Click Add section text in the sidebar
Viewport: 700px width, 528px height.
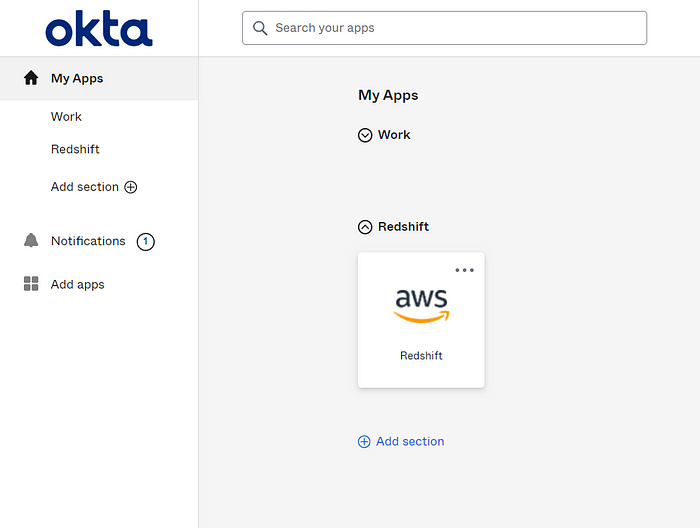coord(85,187)
